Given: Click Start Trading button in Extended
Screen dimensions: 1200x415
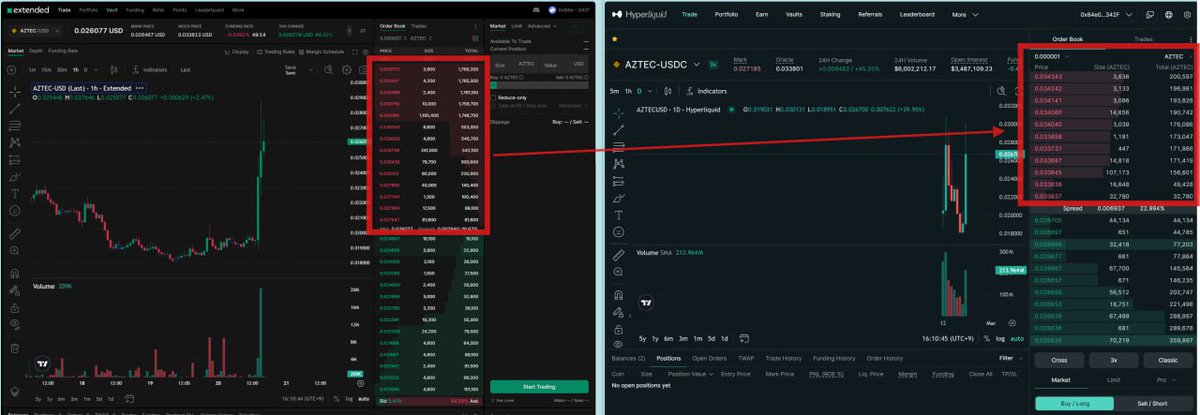Looking at the screenshot, I should pyautogui.click(x=539, y=387).
